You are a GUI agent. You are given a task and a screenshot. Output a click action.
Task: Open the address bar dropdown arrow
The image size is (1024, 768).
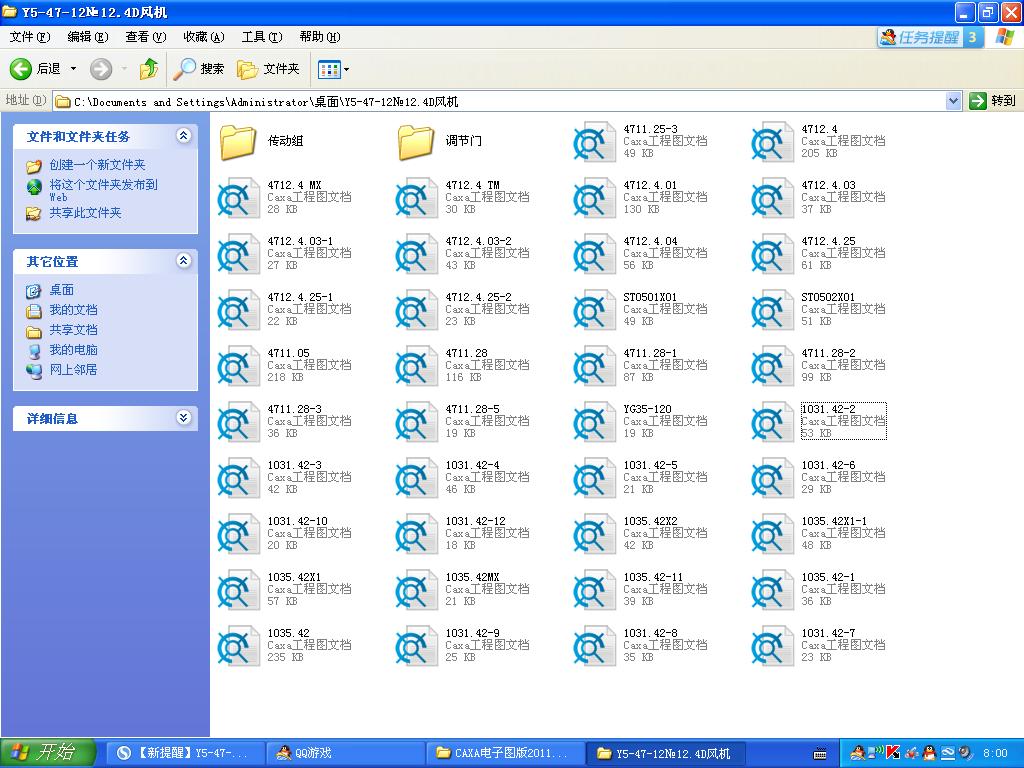coord(953,100)
